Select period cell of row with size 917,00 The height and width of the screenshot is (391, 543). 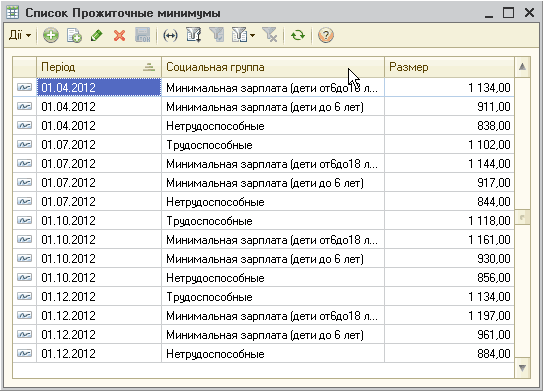(x=99, y=183)
